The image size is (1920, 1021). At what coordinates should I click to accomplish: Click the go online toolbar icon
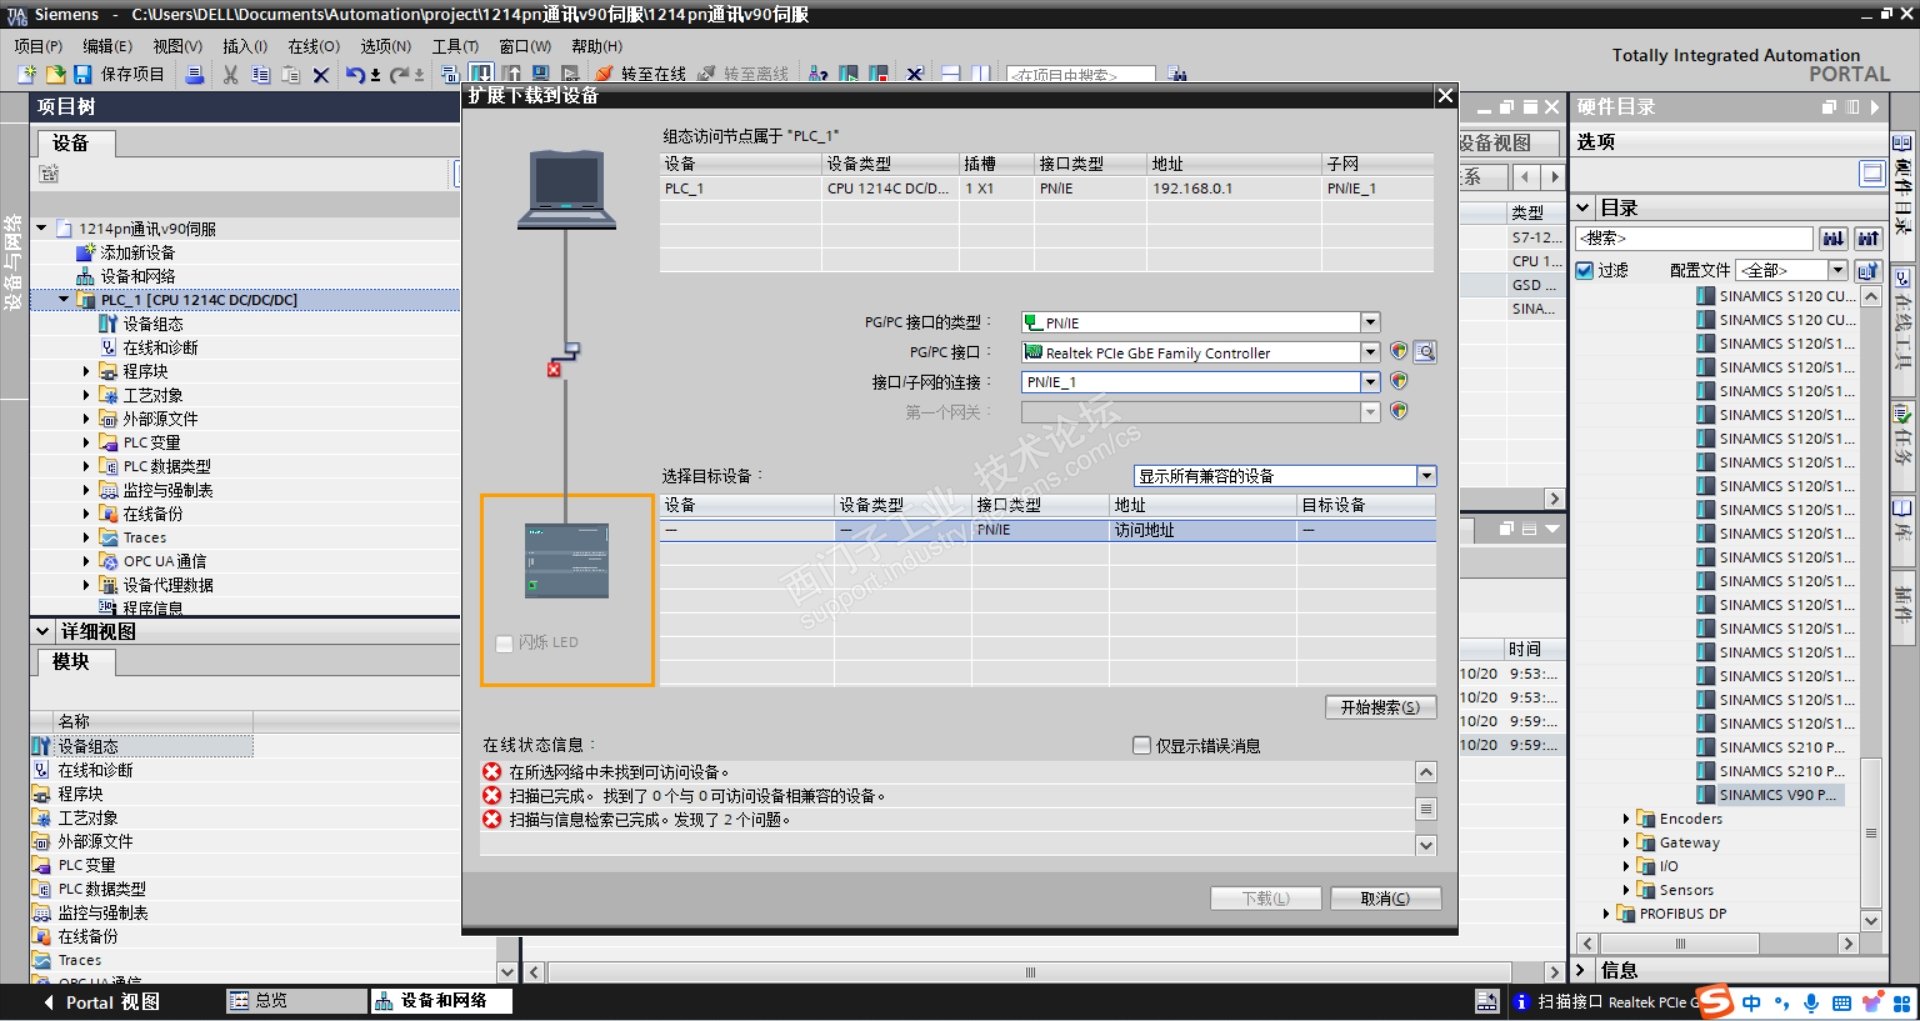click(x=604, y=74)
